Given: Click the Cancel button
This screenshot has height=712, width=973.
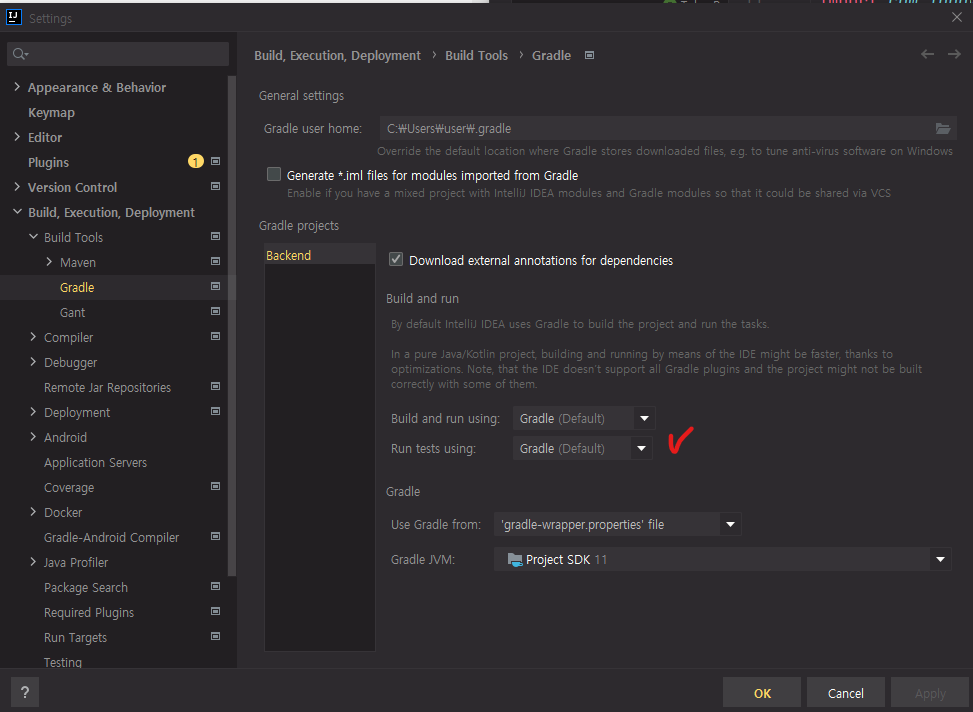Looking at the screenshot, I should (x=845, y=693).
